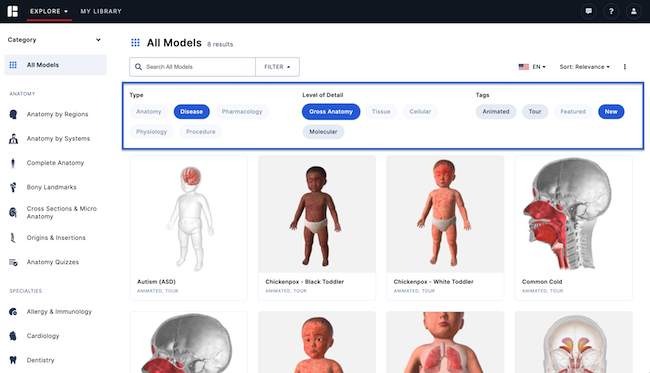Open the EN language dropdown
The width and height of the screenshot is (650, 373).
(x=532, y=67)
